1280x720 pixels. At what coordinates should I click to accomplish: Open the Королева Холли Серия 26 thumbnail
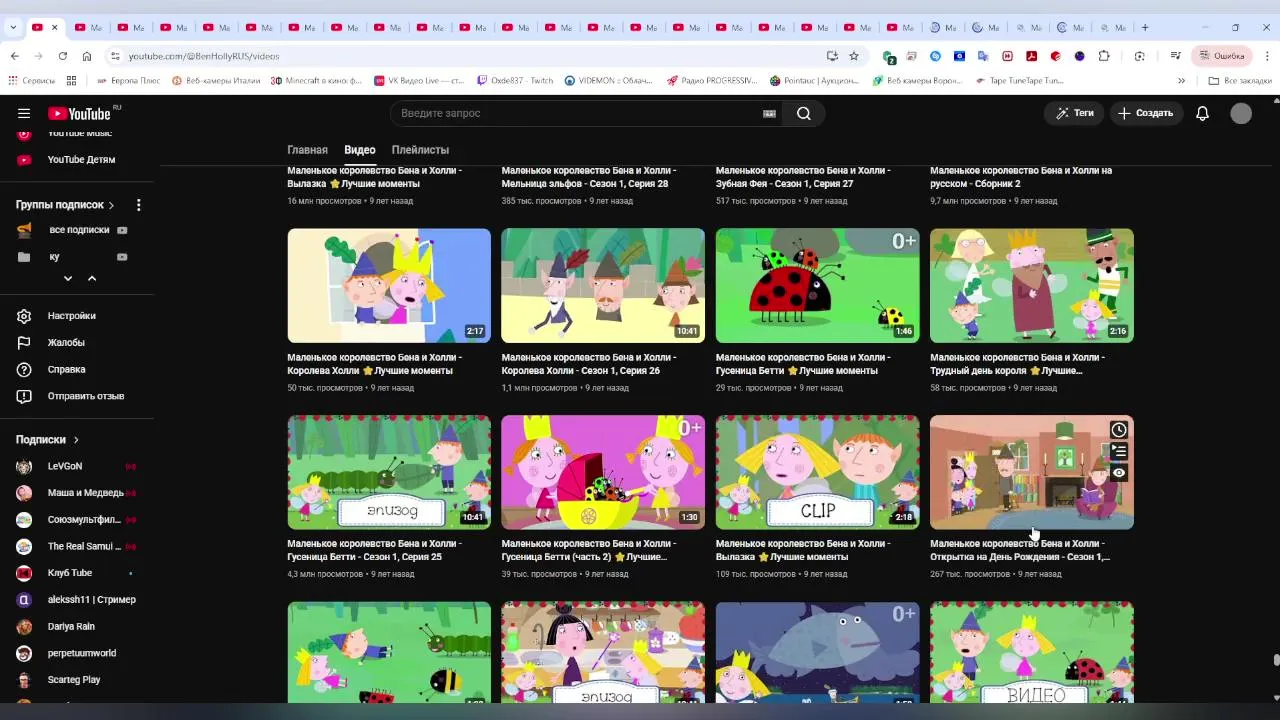pos(603,286)
